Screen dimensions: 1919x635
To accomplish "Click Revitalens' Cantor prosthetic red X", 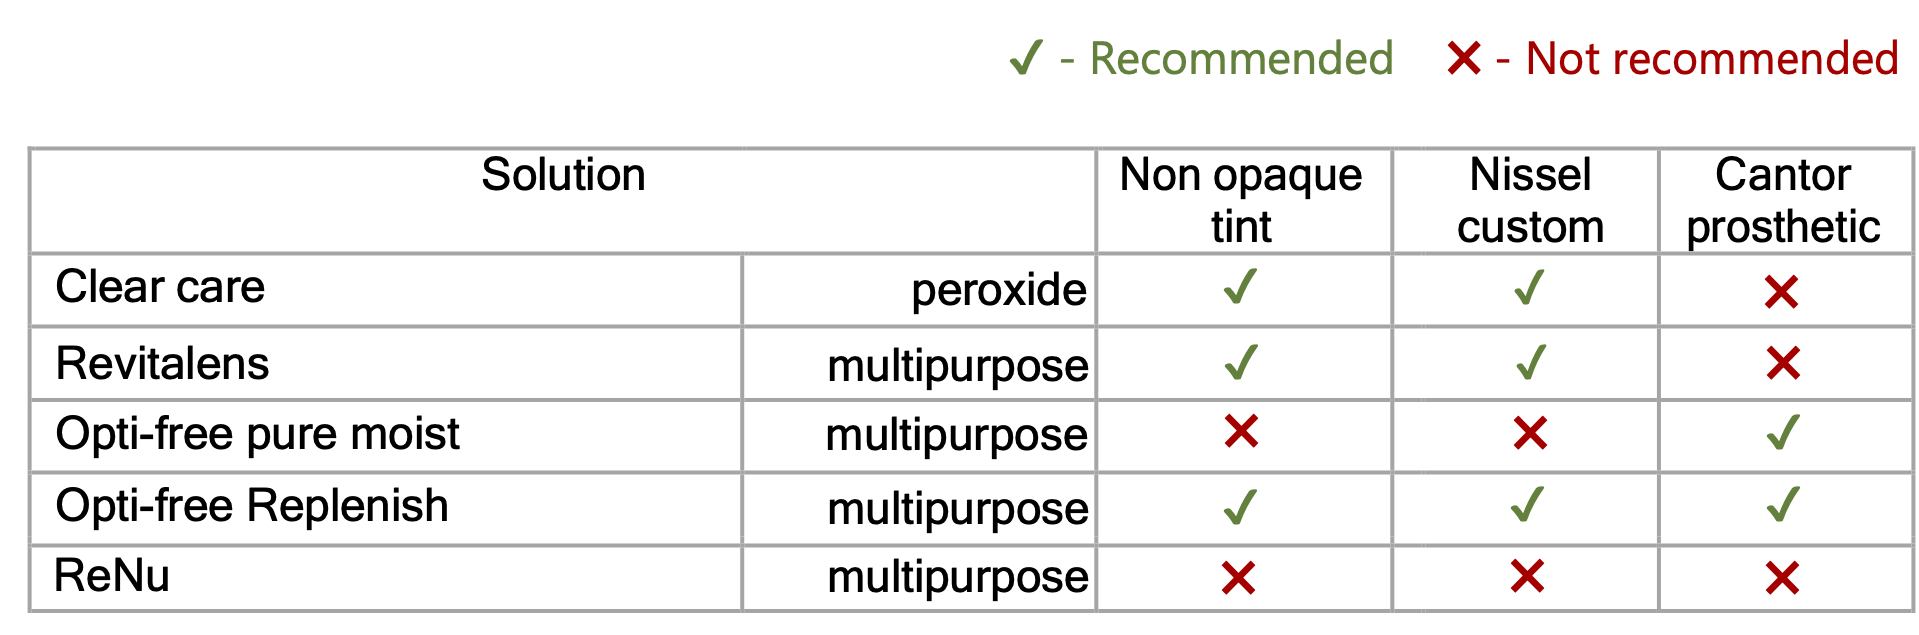I will tap(1783, 363).
